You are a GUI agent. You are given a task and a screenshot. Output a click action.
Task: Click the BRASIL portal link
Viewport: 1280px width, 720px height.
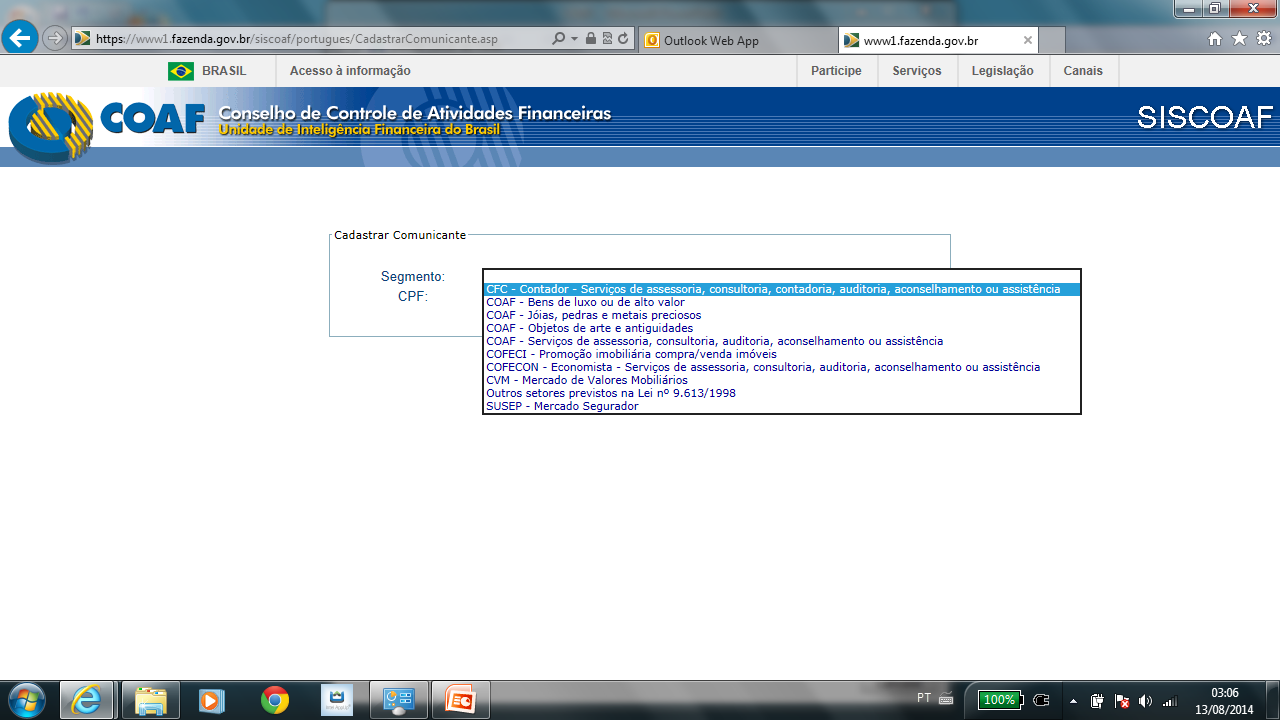pyautogui.click(x=224, y=71)
